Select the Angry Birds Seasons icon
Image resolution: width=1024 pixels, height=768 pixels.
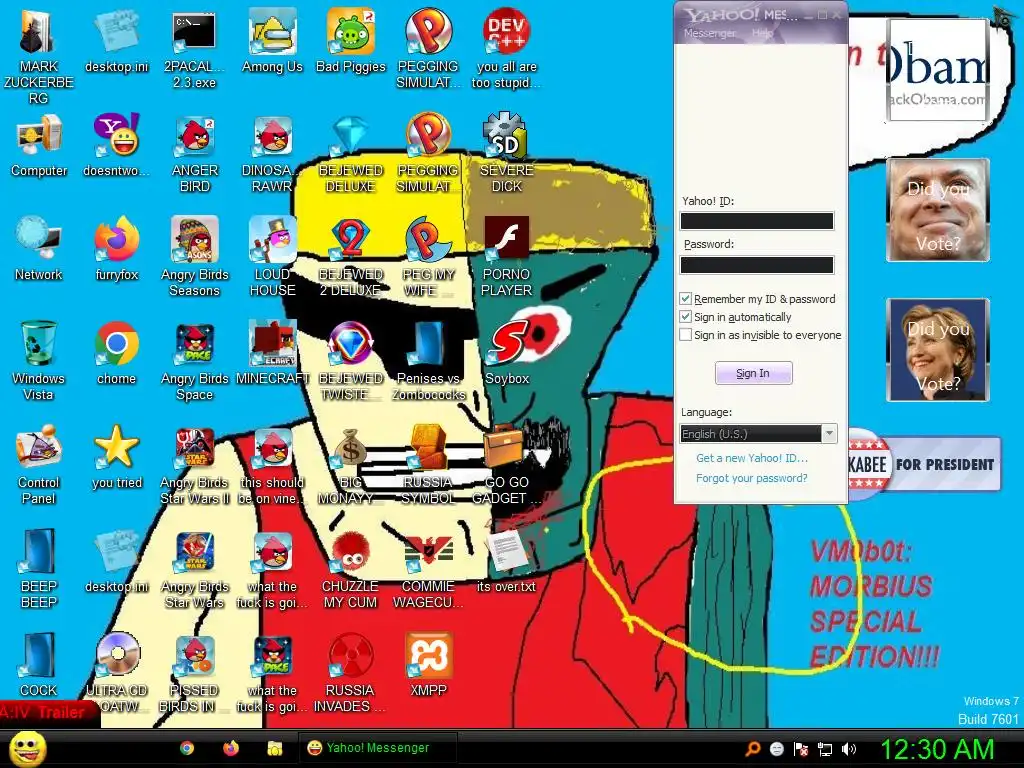195,257
